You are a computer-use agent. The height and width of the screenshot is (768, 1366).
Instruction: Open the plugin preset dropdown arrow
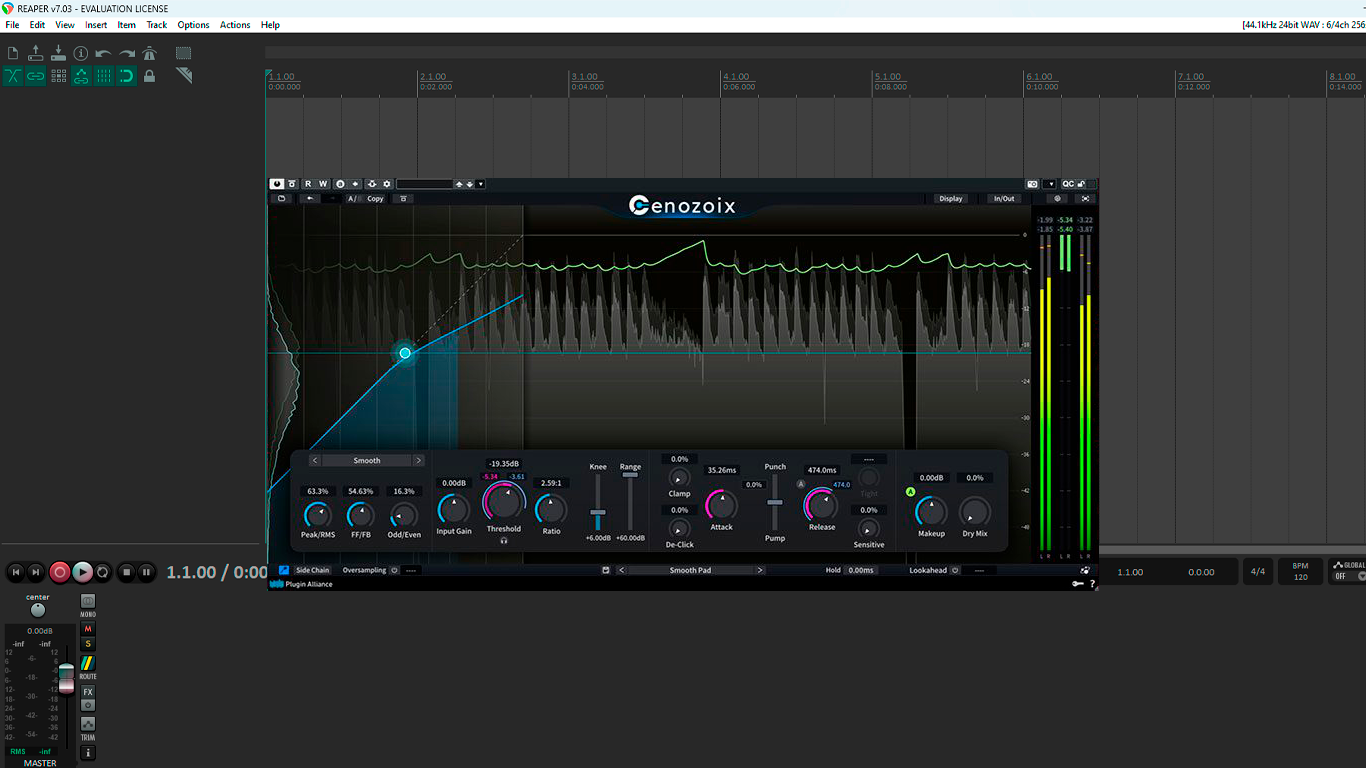(x=480, y=184)
